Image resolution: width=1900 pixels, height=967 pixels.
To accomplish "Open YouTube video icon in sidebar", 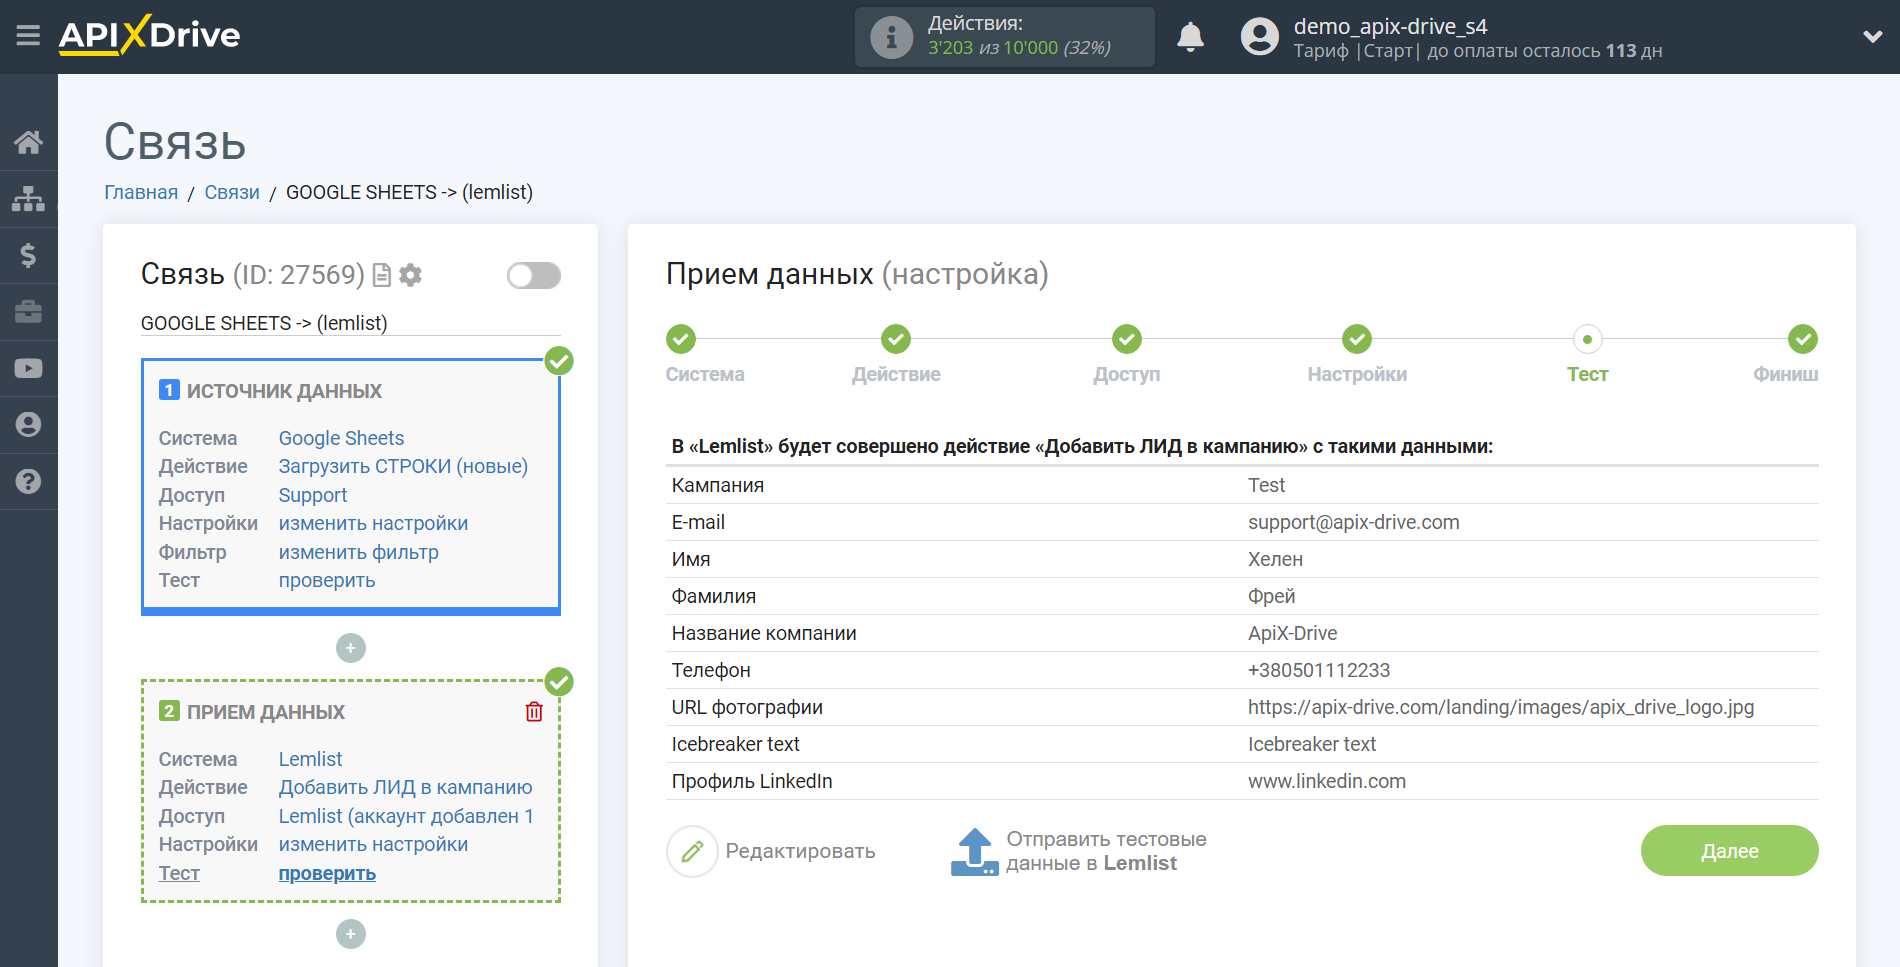I will click(x=28, y=368).
